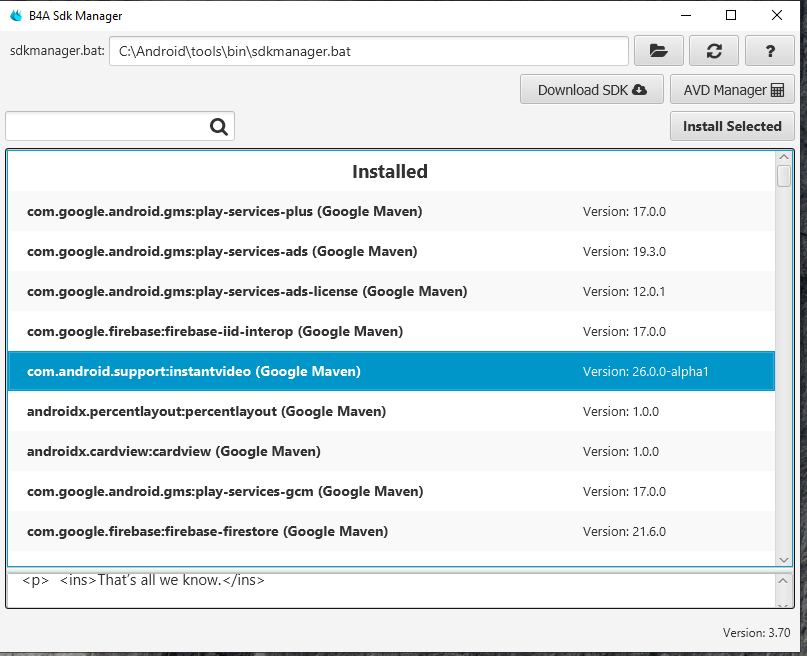The image size is (807, 656).
Task: Click the sdkmanager.bat path field
Action: (368, 51)
